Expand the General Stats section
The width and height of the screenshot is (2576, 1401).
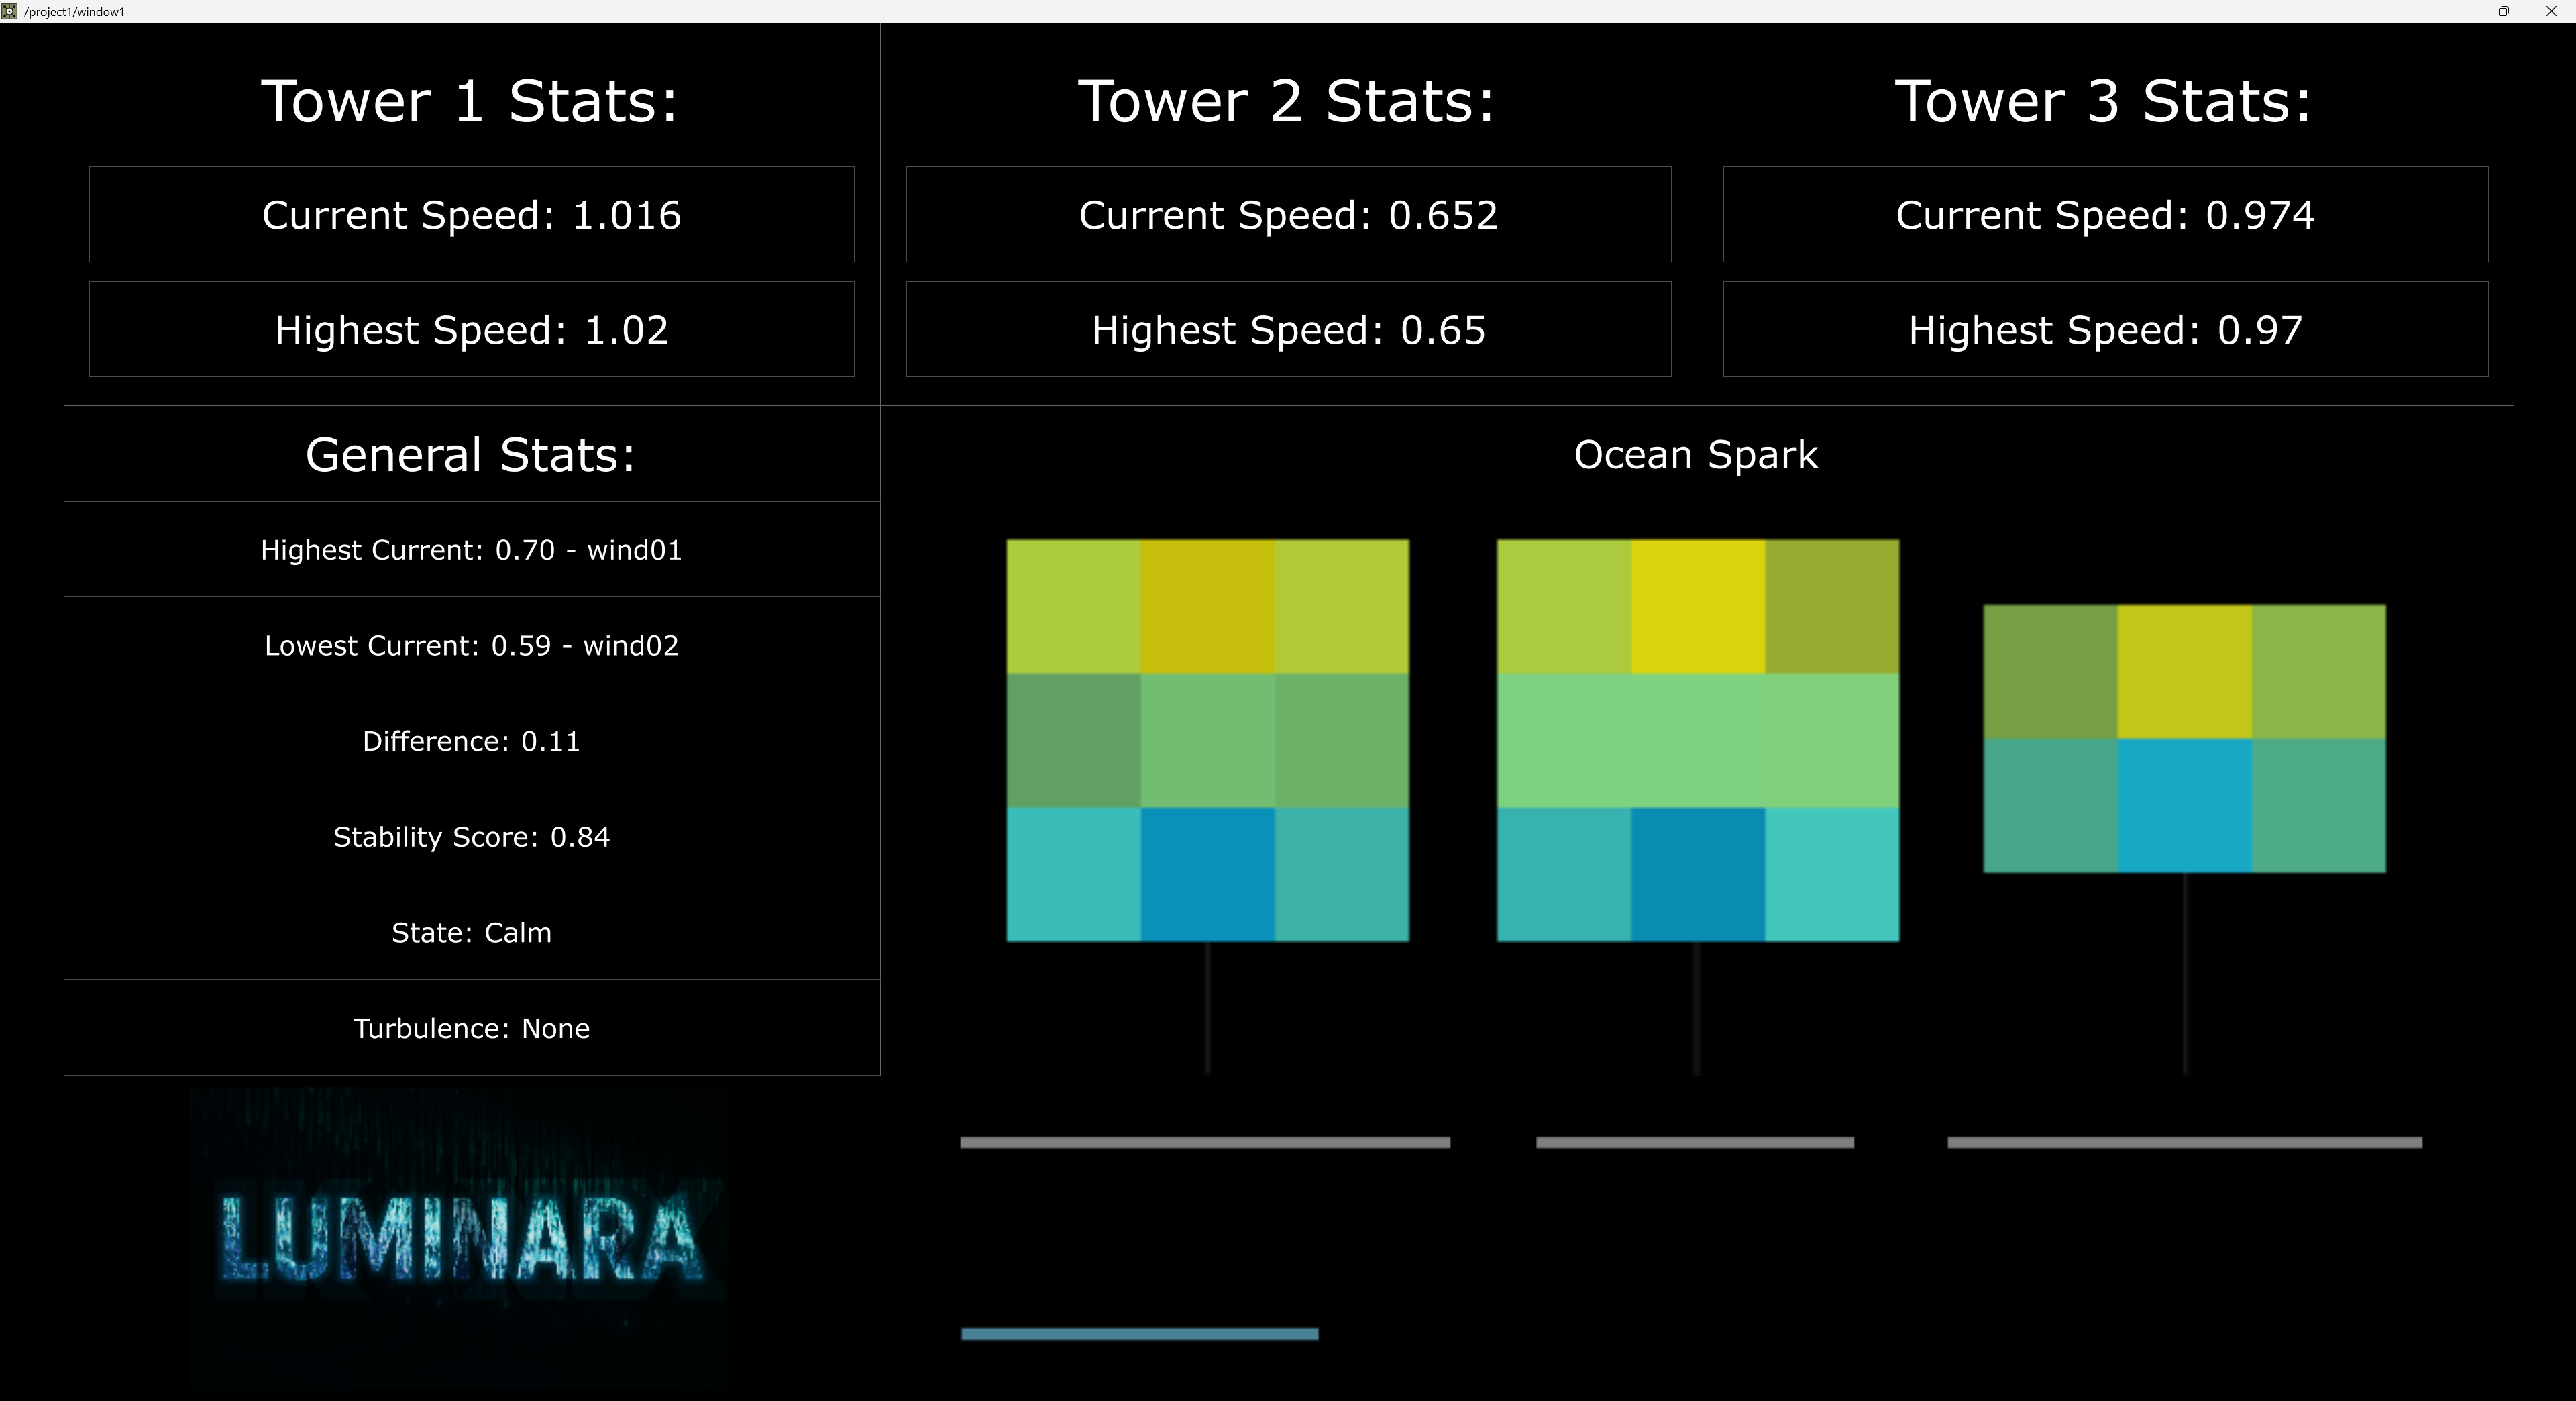click(471, 455)
